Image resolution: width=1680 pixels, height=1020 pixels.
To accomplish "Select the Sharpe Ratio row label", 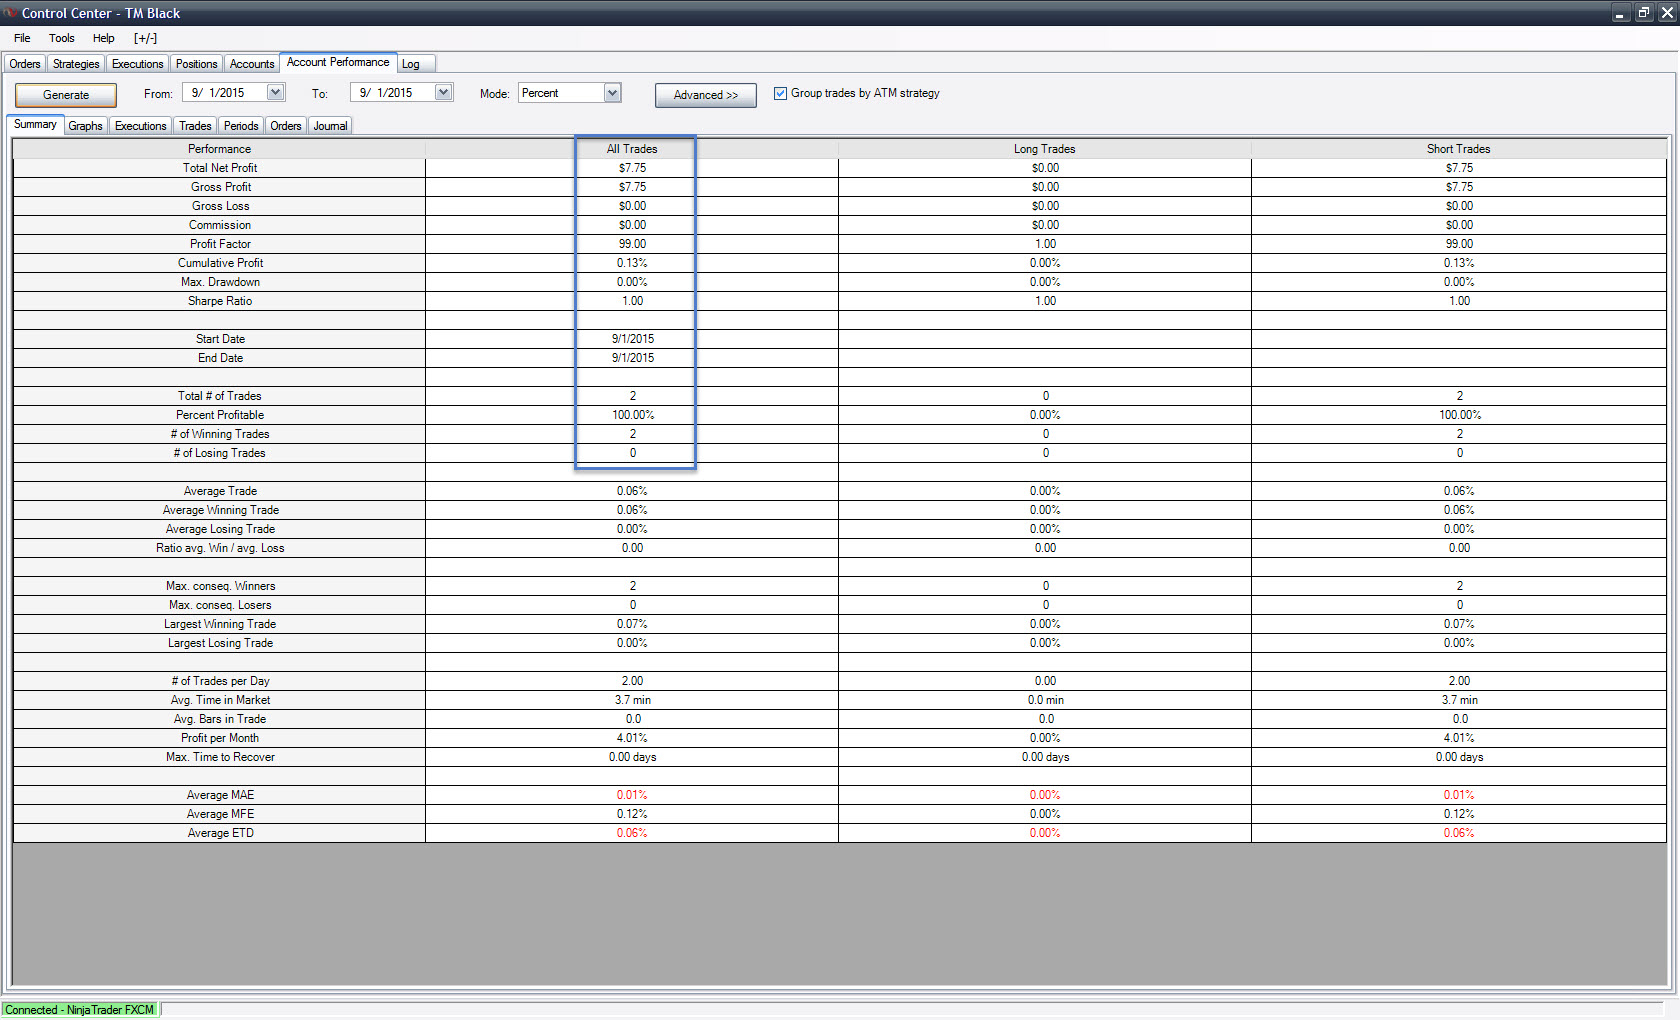I will (220, 301).
